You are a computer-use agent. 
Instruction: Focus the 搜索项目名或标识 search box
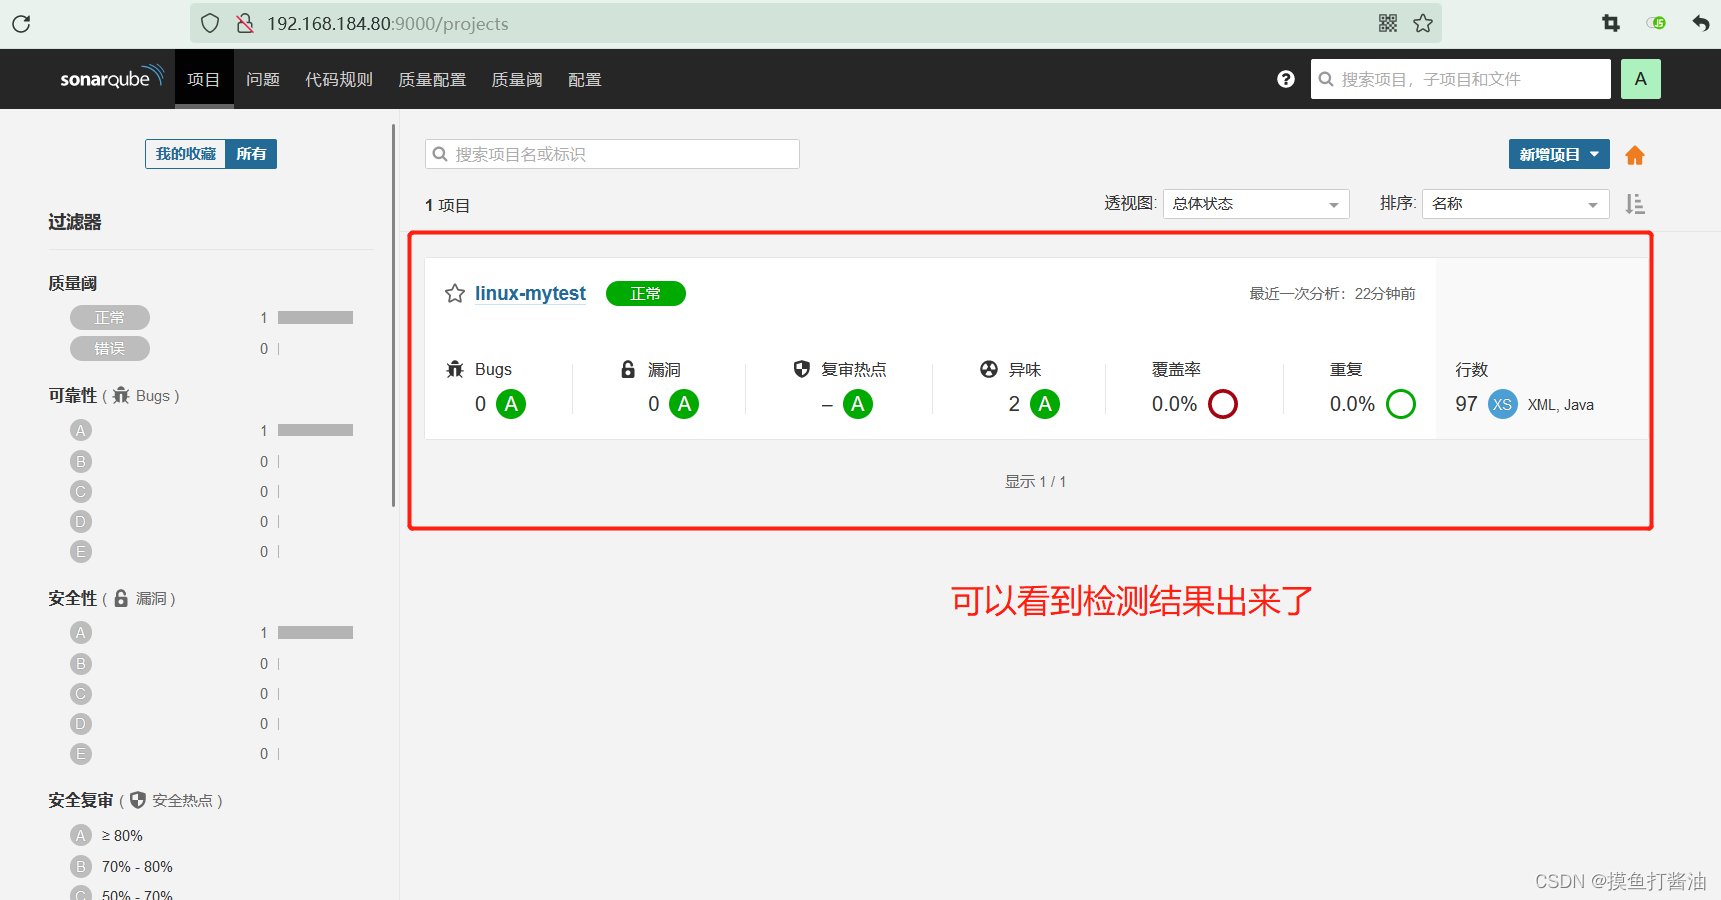coord(612,154)
